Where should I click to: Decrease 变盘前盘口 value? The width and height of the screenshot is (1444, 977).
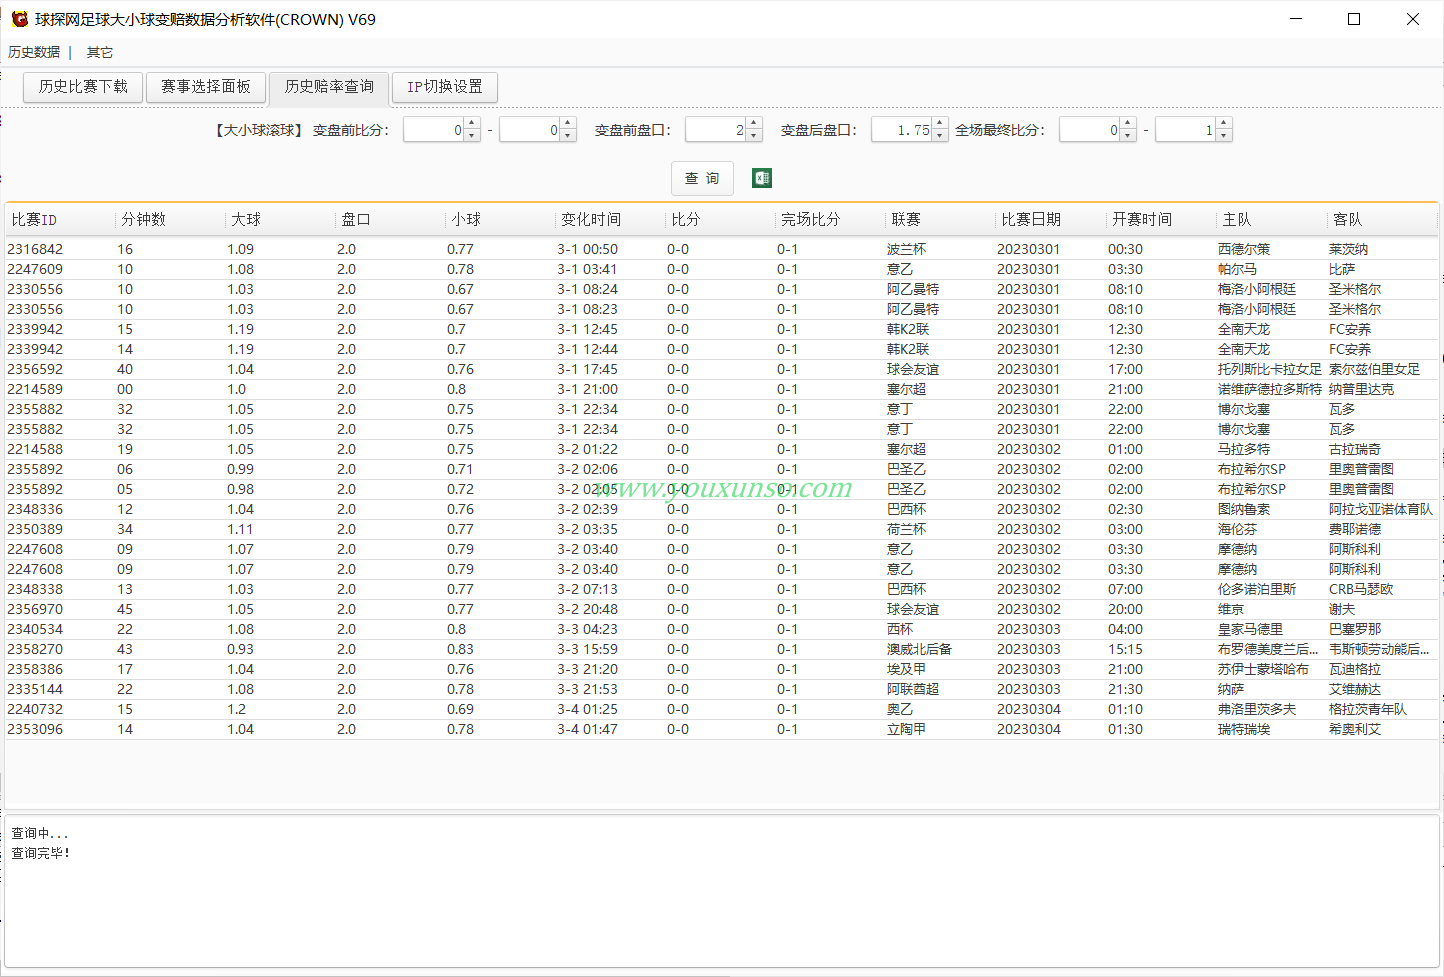tap(754, 135)
